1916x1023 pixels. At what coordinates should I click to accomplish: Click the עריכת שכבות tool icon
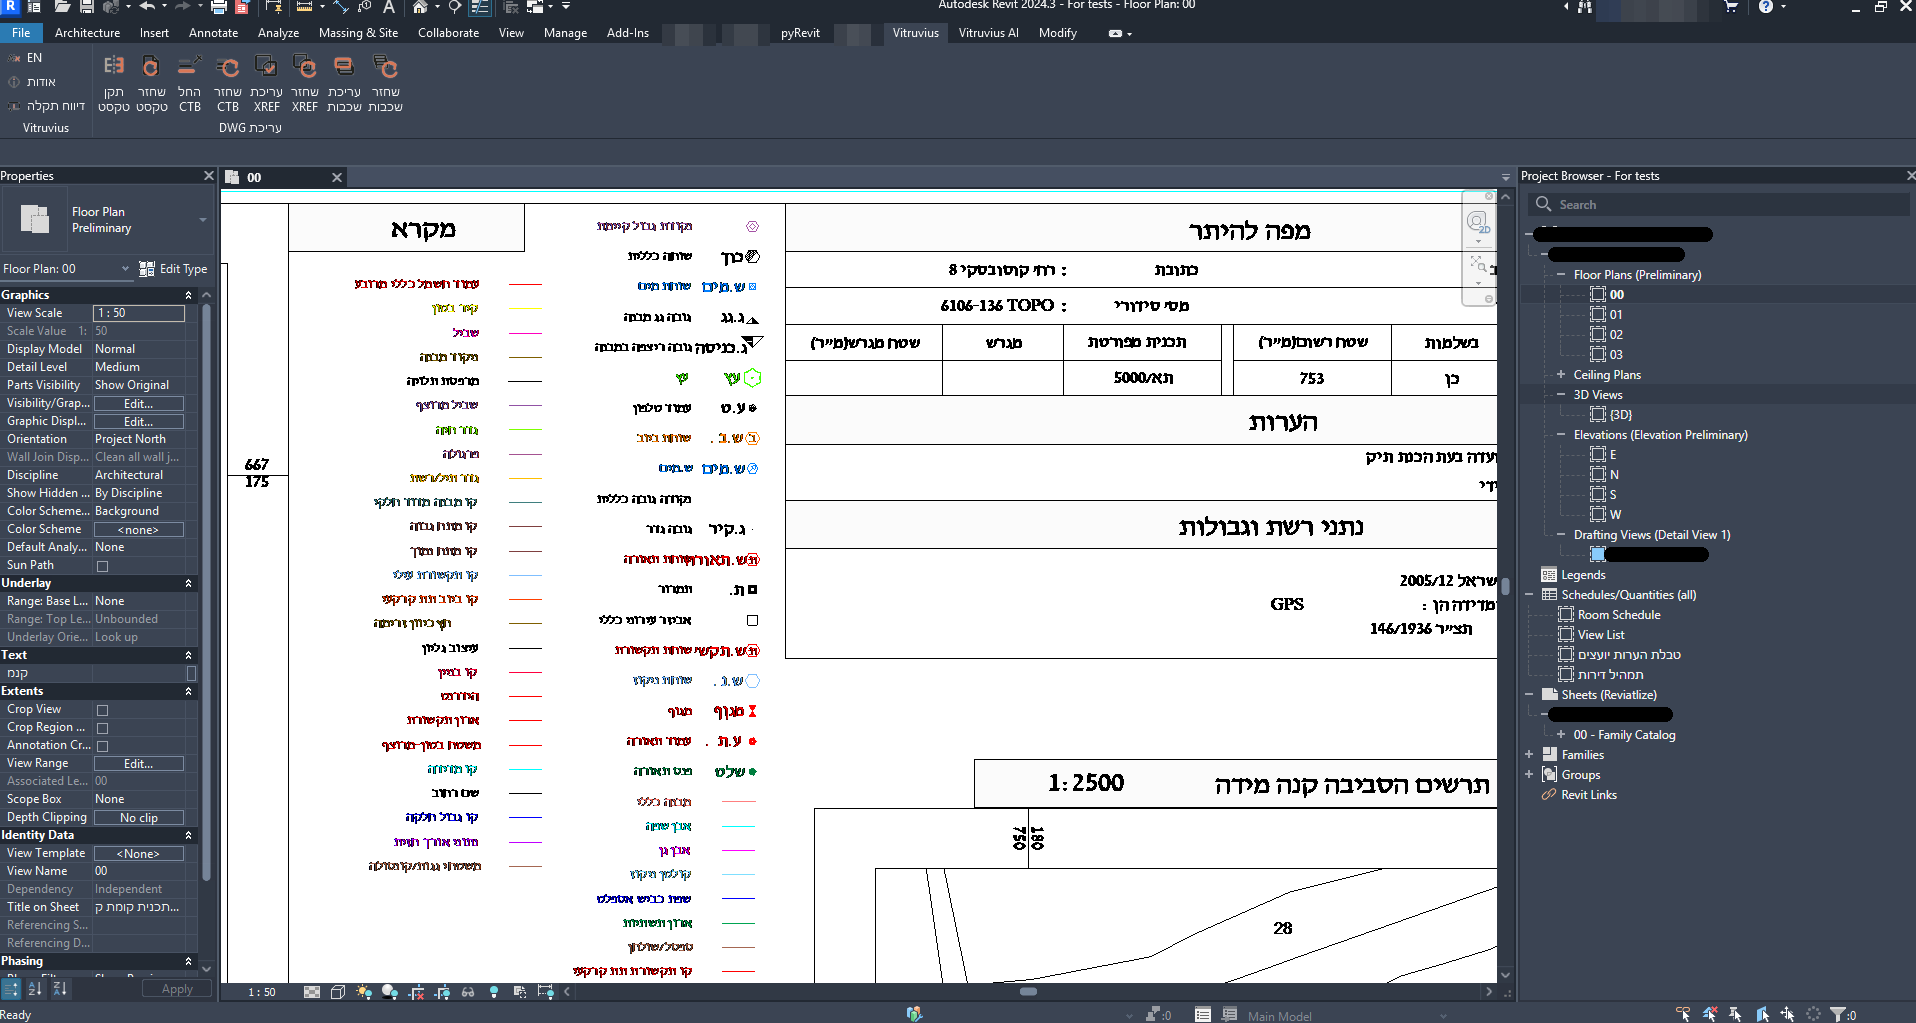344,67
